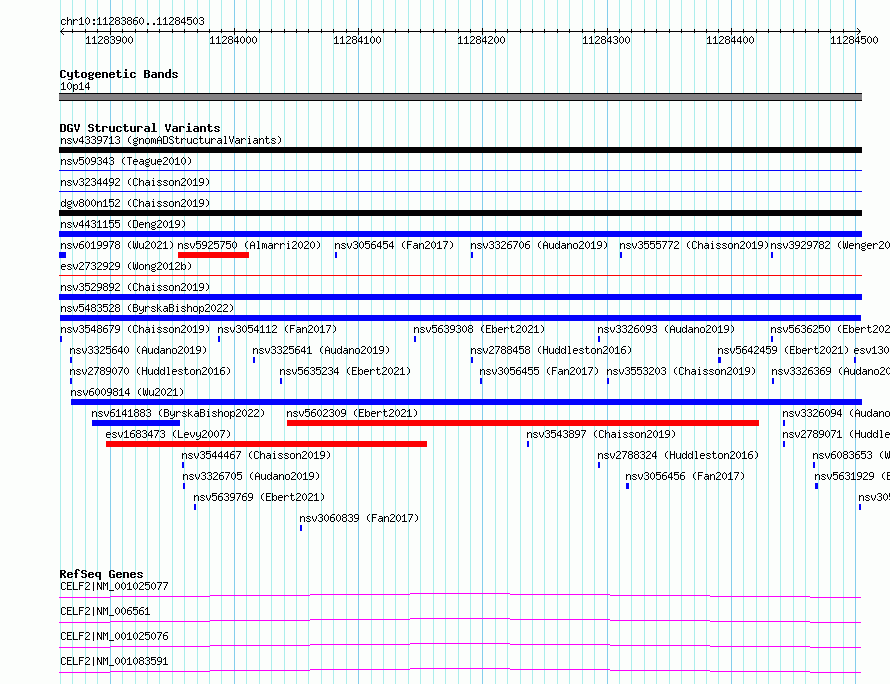Click nsv6141883 (ByrskaBishop2022) label
The width and height of the screenshot is (890, 684).
point(178,413)
